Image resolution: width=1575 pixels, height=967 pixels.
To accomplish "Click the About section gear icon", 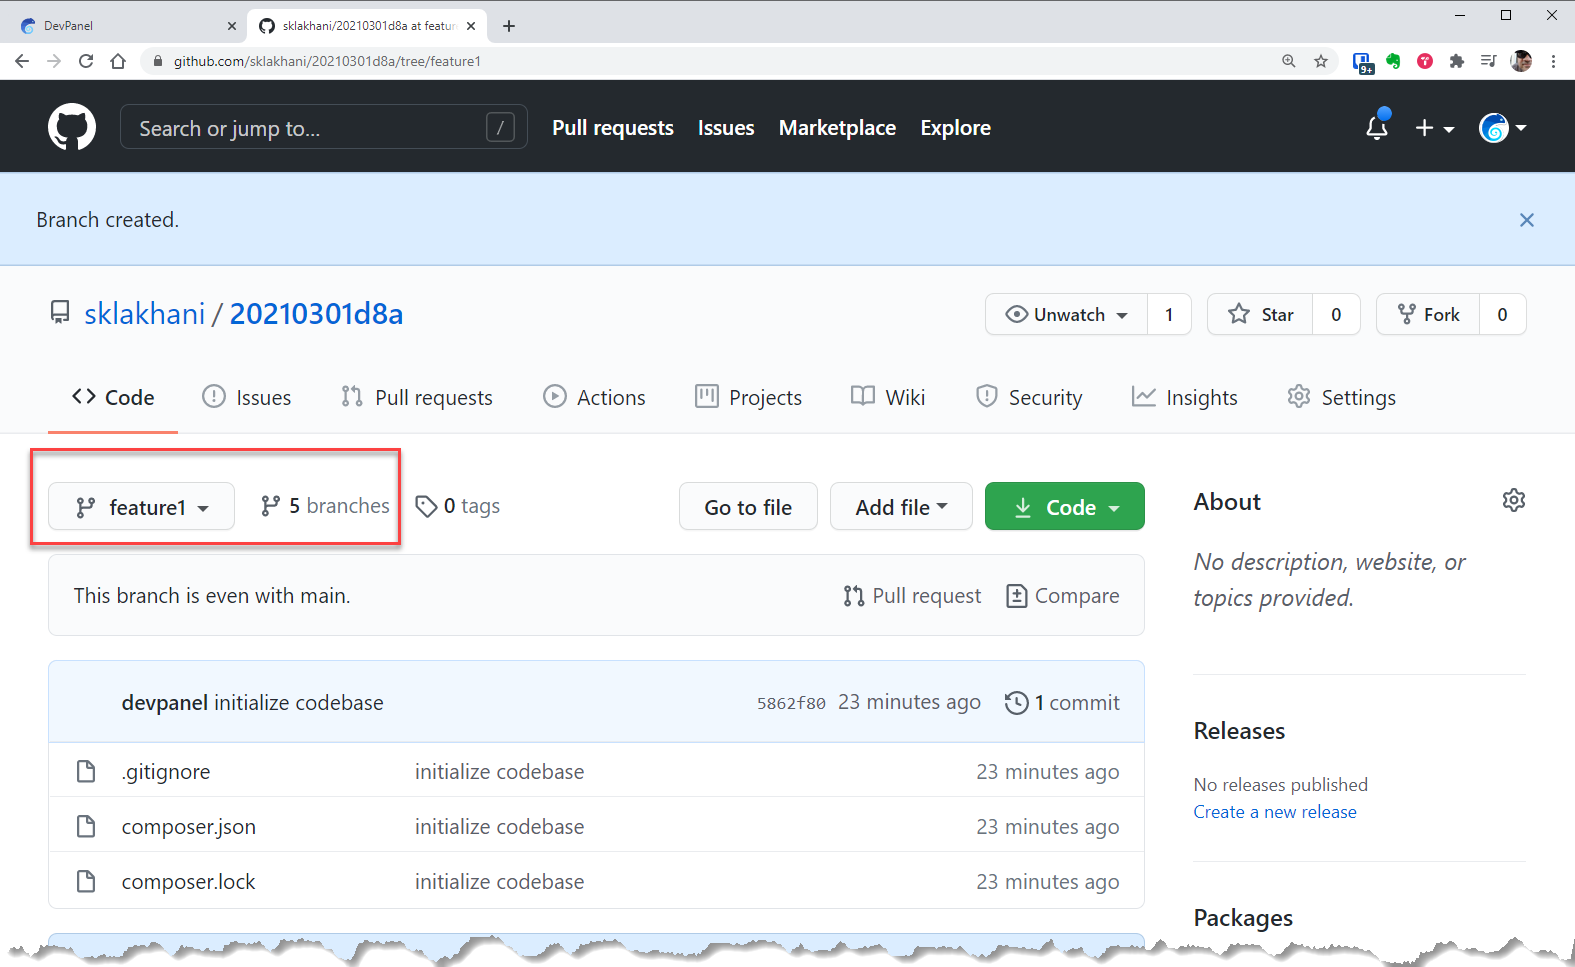I will click(1513, 500).
